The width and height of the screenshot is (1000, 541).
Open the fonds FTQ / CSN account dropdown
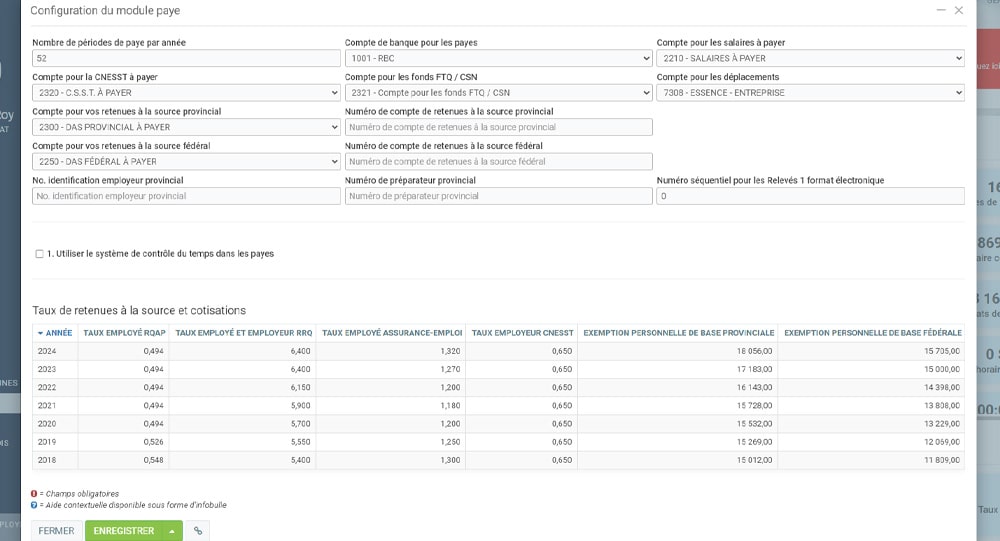498,93
